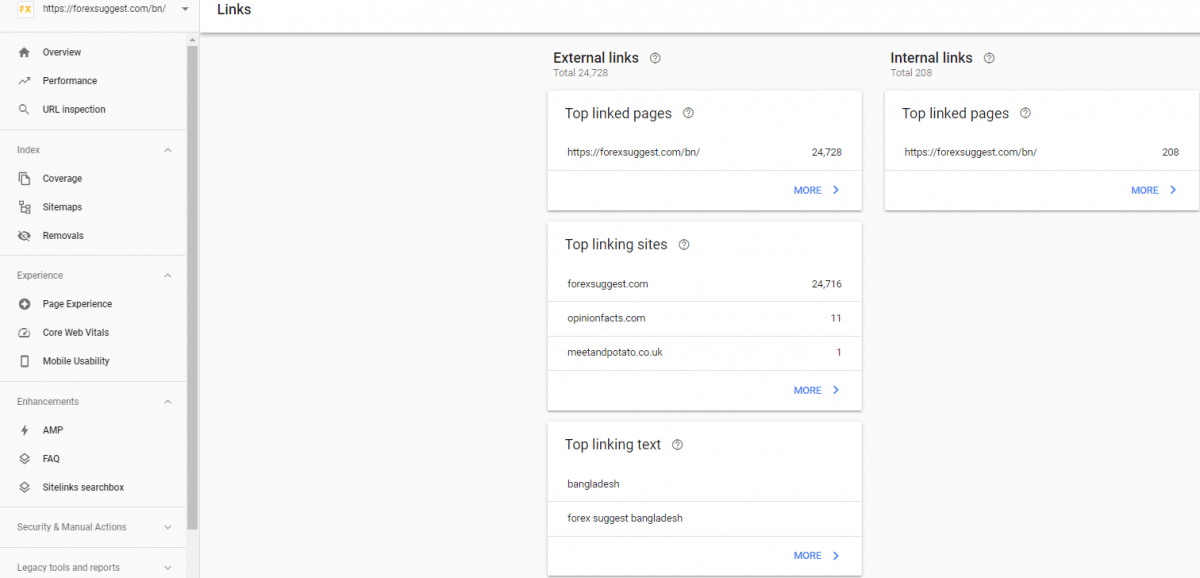The image size is (1200, 578).
Task: Collapse the Enhancements section
Action: [x=167, y=401]
